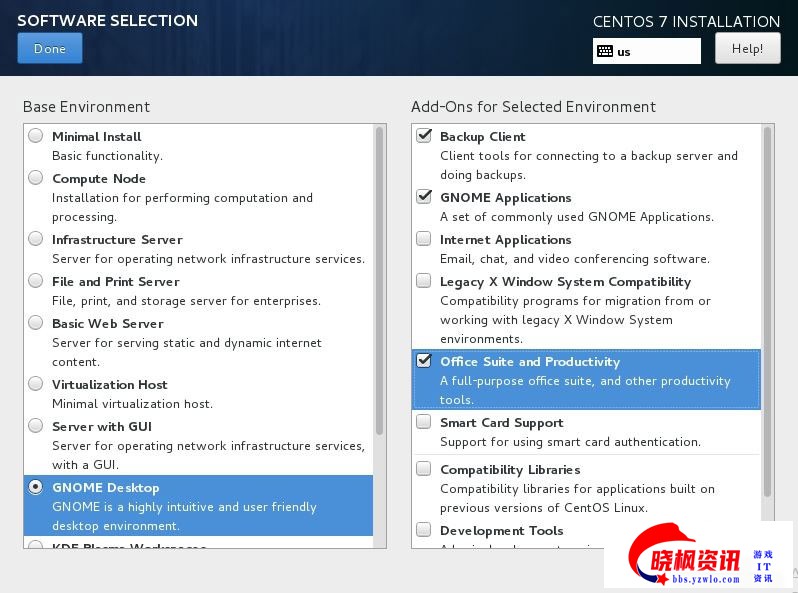The height and width of the screenshot is (593, 798).
Task: Select the GNOME Desktop radio button
Action: point(36,487)
